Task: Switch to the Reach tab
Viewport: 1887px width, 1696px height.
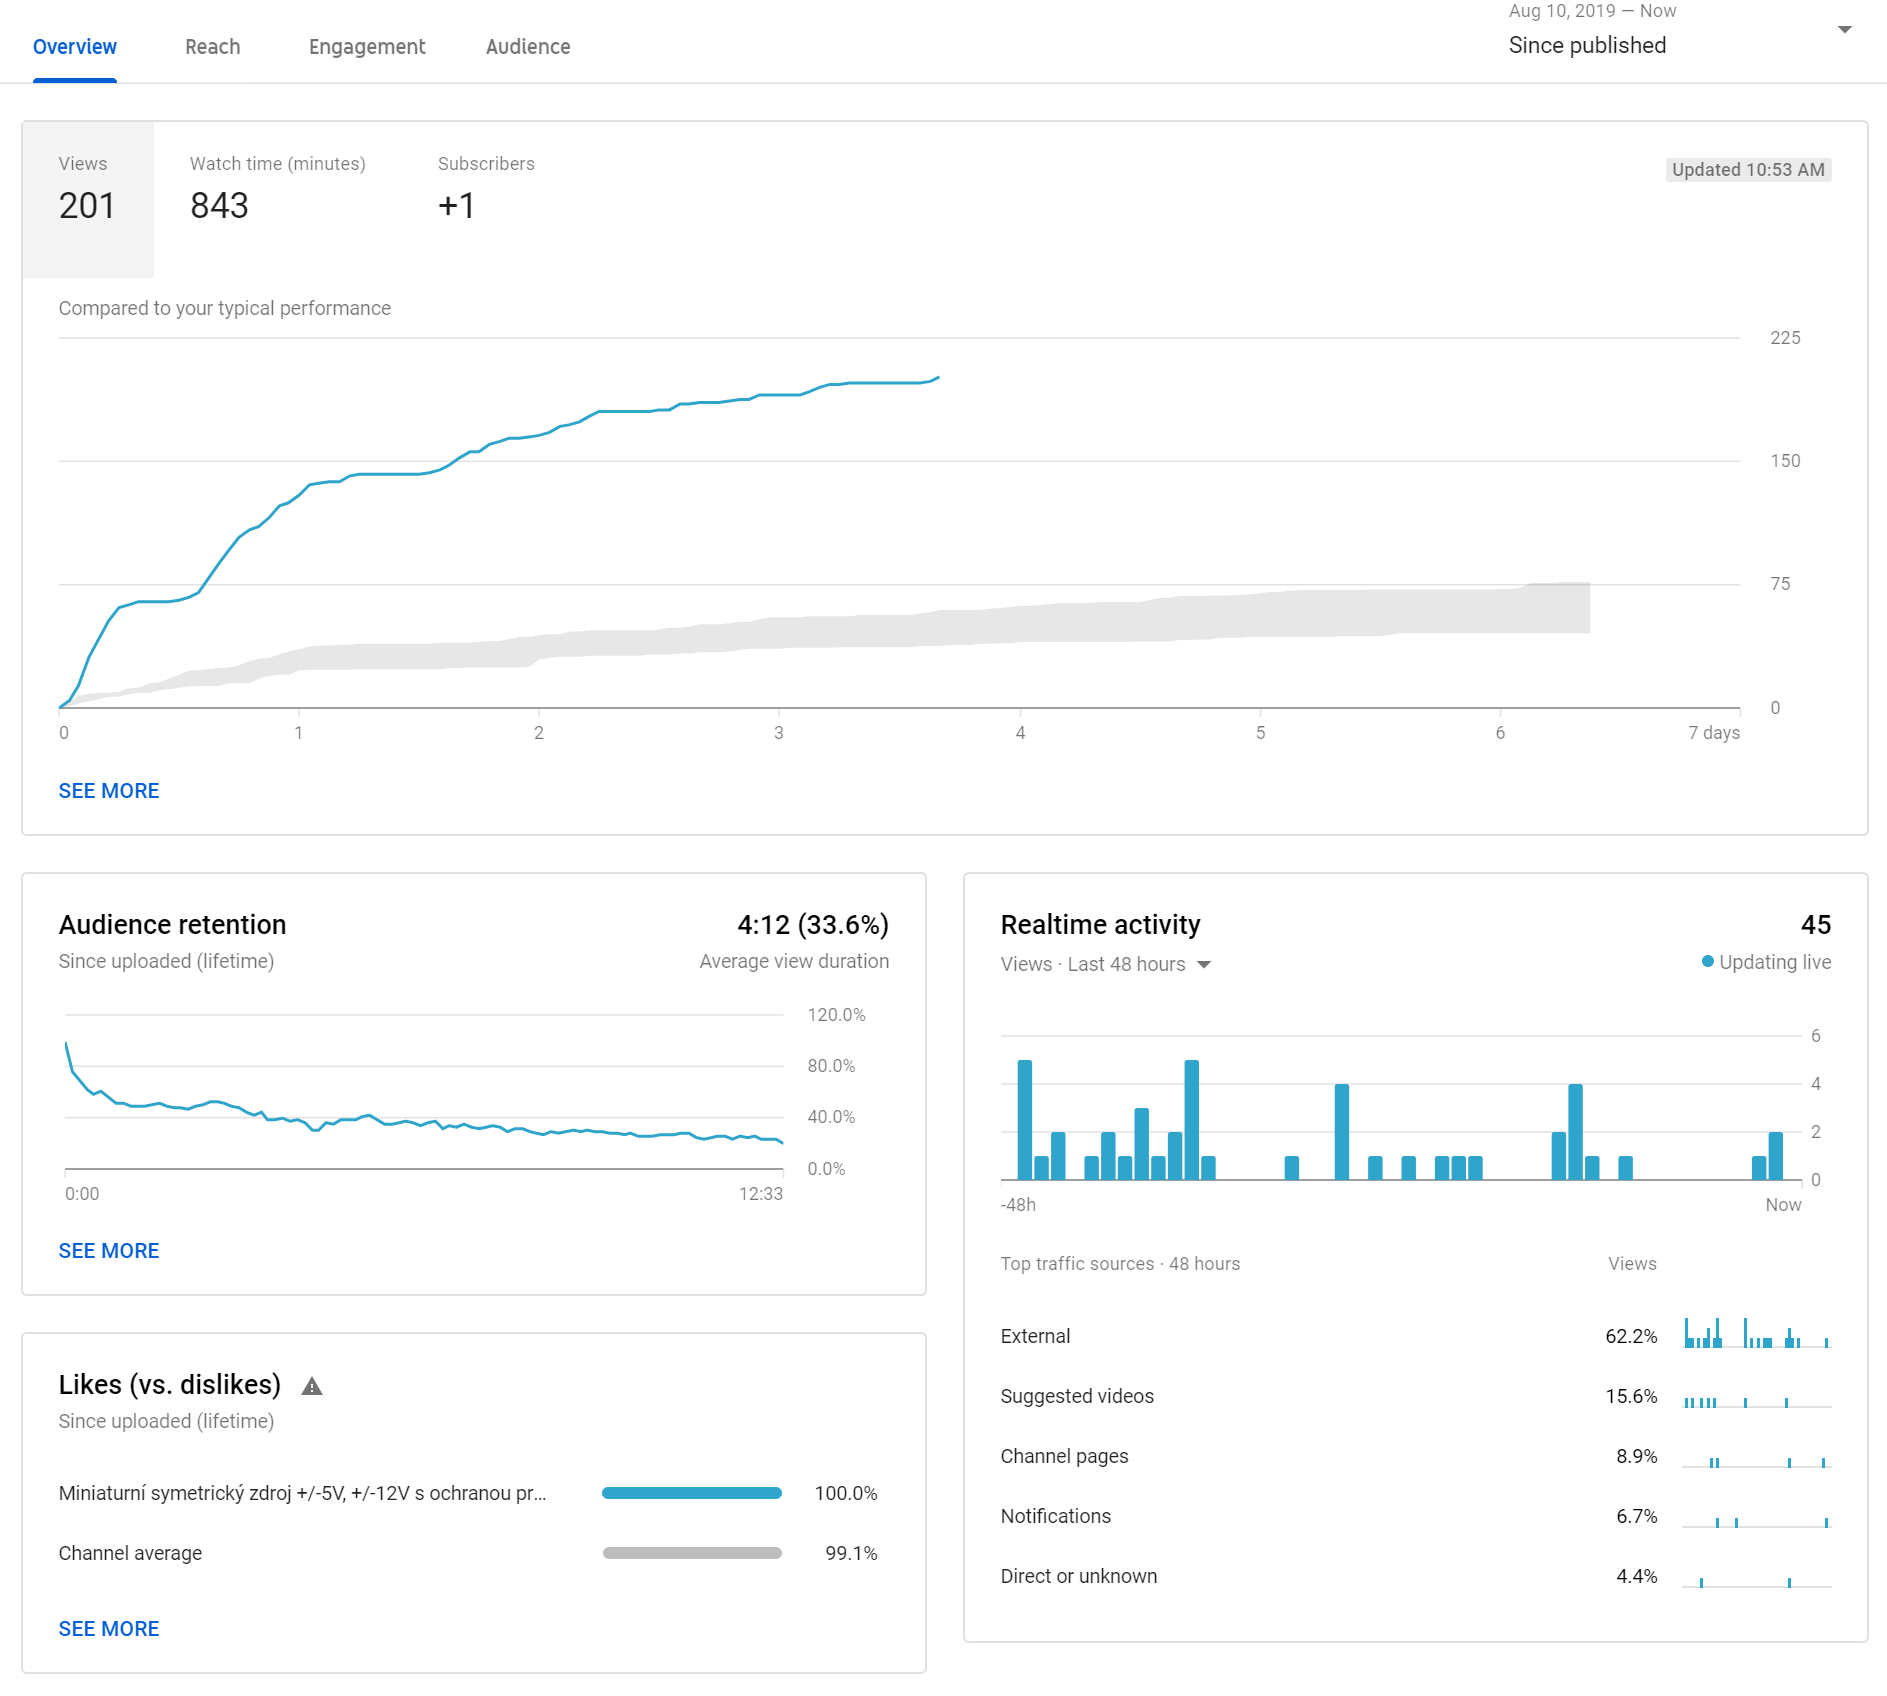Action: (212, 47)
